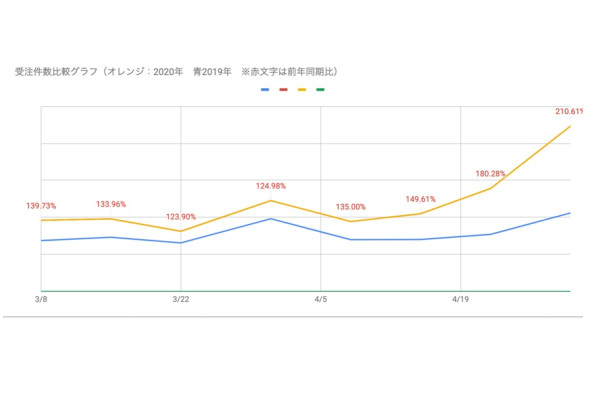Click the 123.90% data label

click(181, 217)
